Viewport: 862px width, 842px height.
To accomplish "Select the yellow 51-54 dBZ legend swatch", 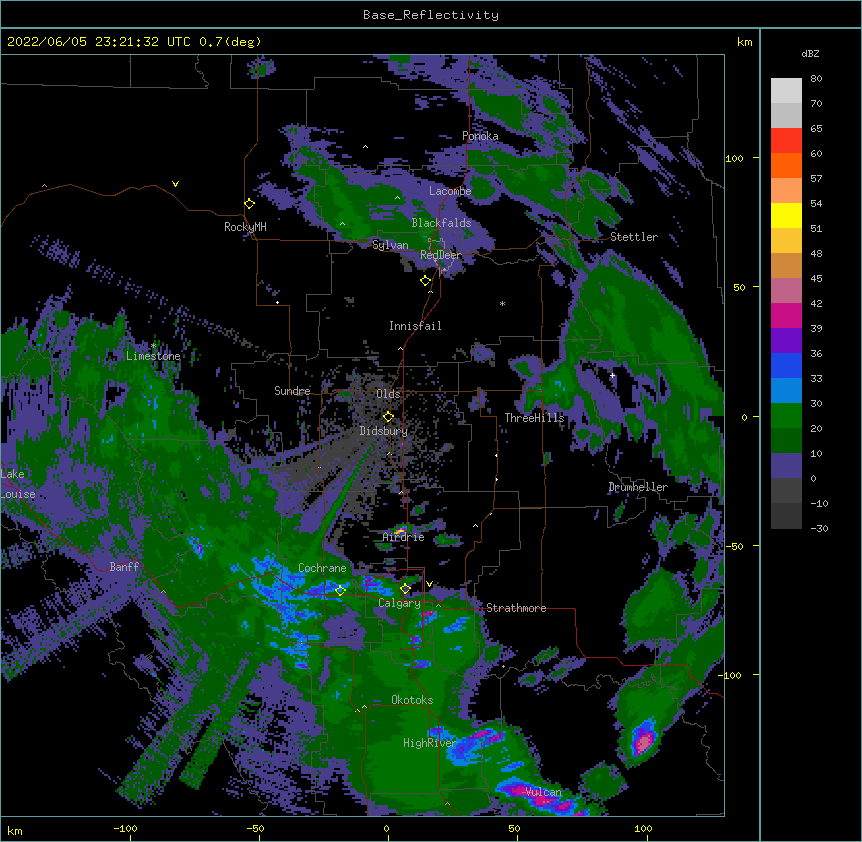I will click(786, 215).
